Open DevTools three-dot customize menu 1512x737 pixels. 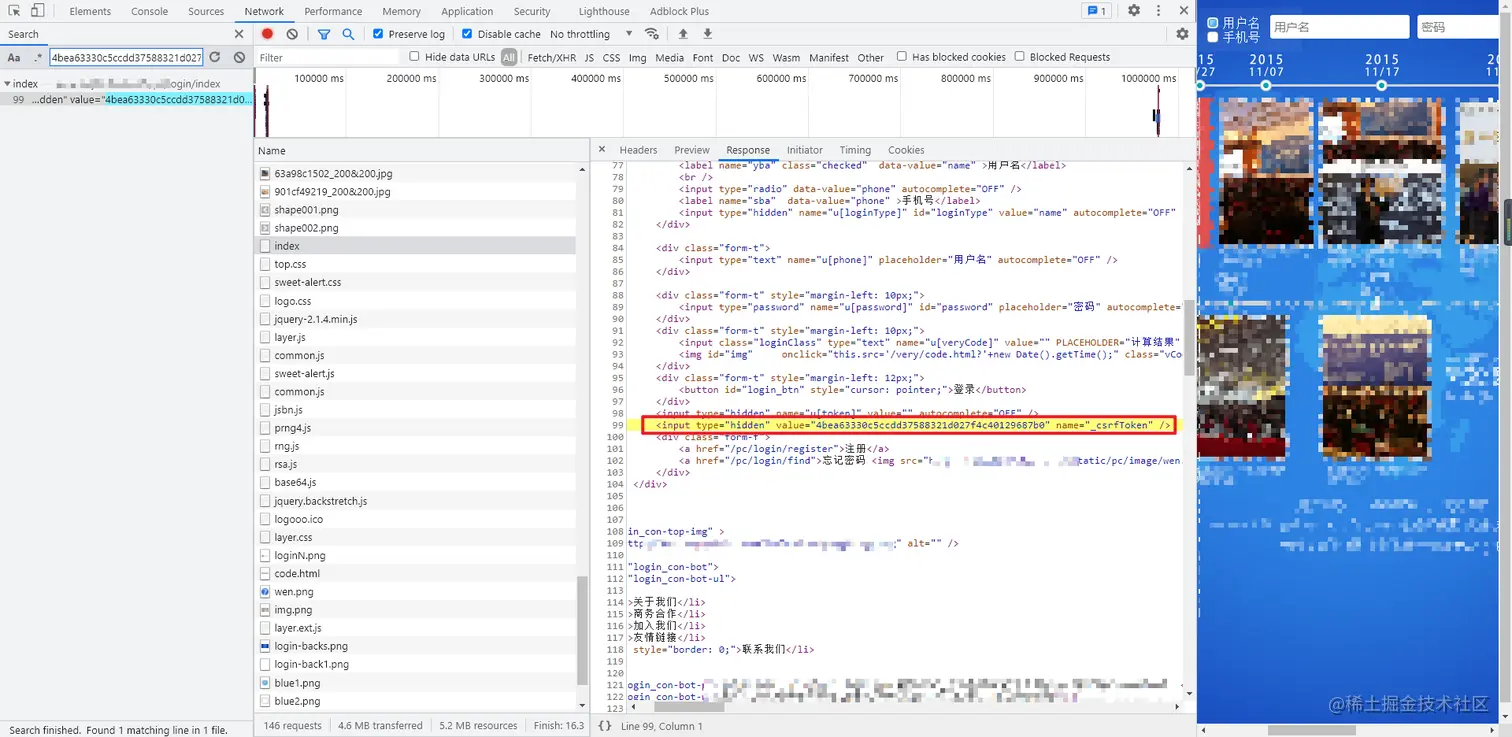point(1159,11)
